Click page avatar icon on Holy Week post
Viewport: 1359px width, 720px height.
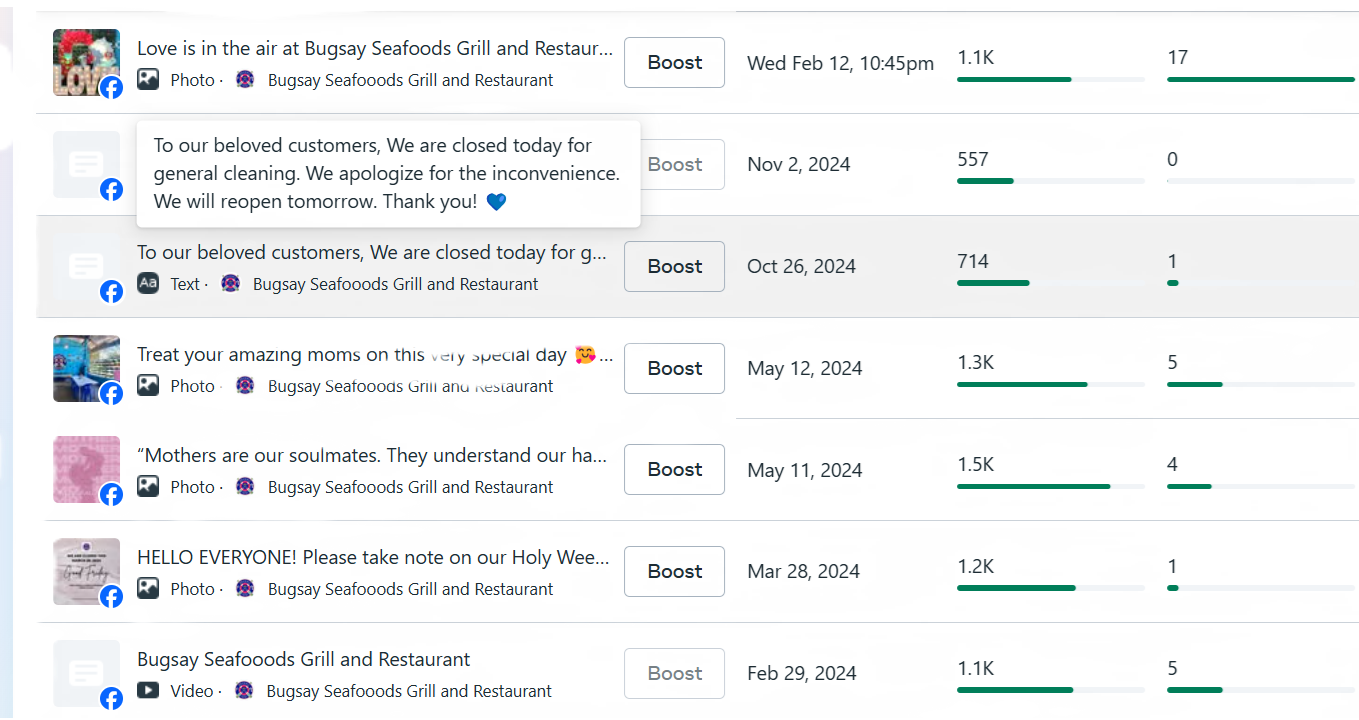coord(245,589)
